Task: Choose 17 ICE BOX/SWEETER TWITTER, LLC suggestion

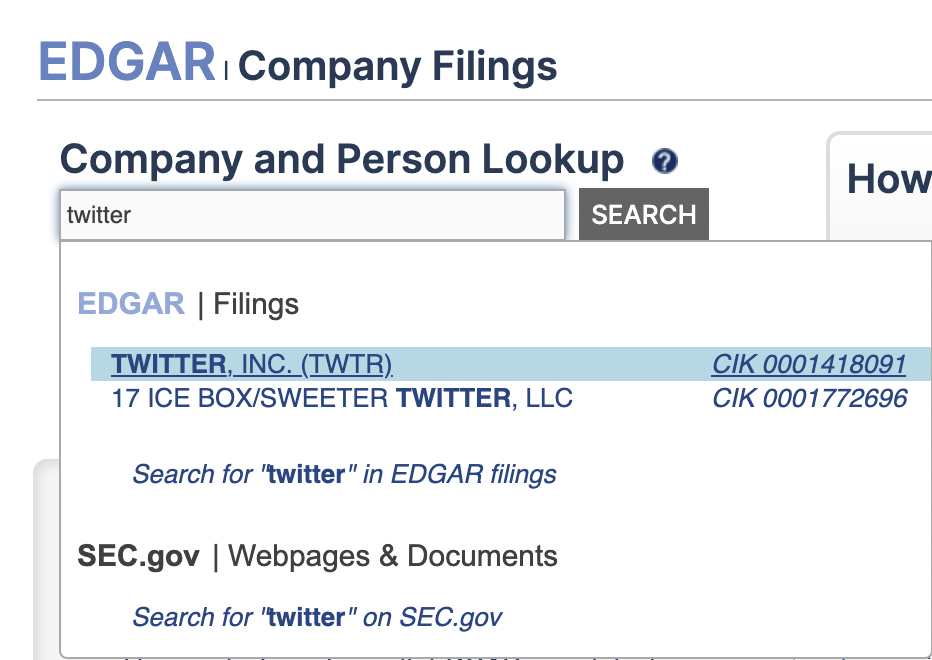Action: [342, 398]
